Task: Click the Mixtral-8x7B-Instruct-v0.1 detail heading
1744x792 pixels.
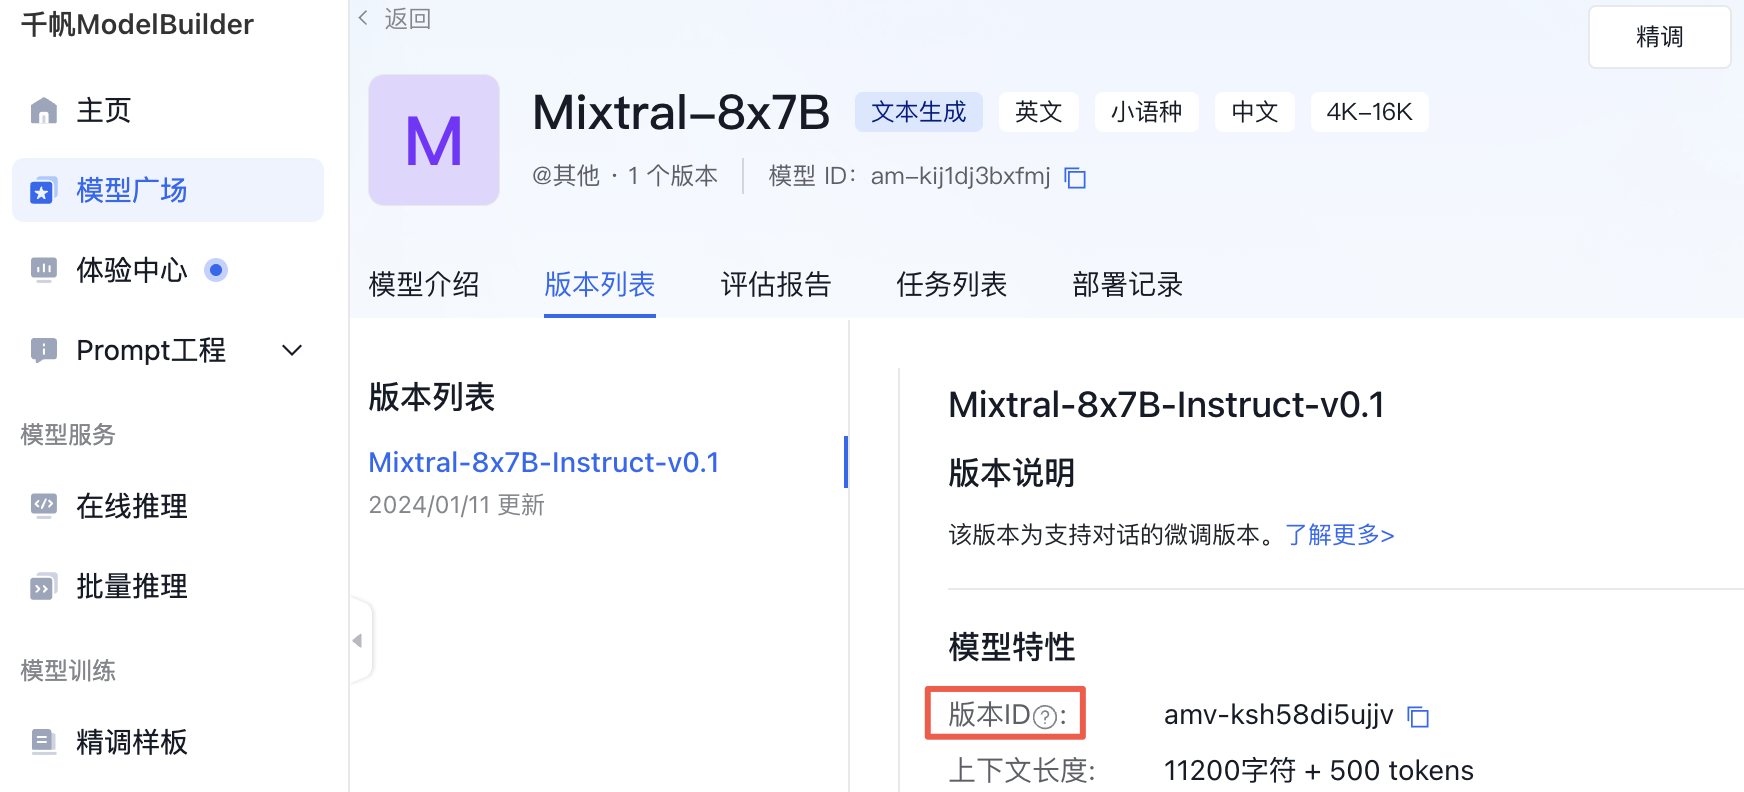Action: click(1167, 405)
